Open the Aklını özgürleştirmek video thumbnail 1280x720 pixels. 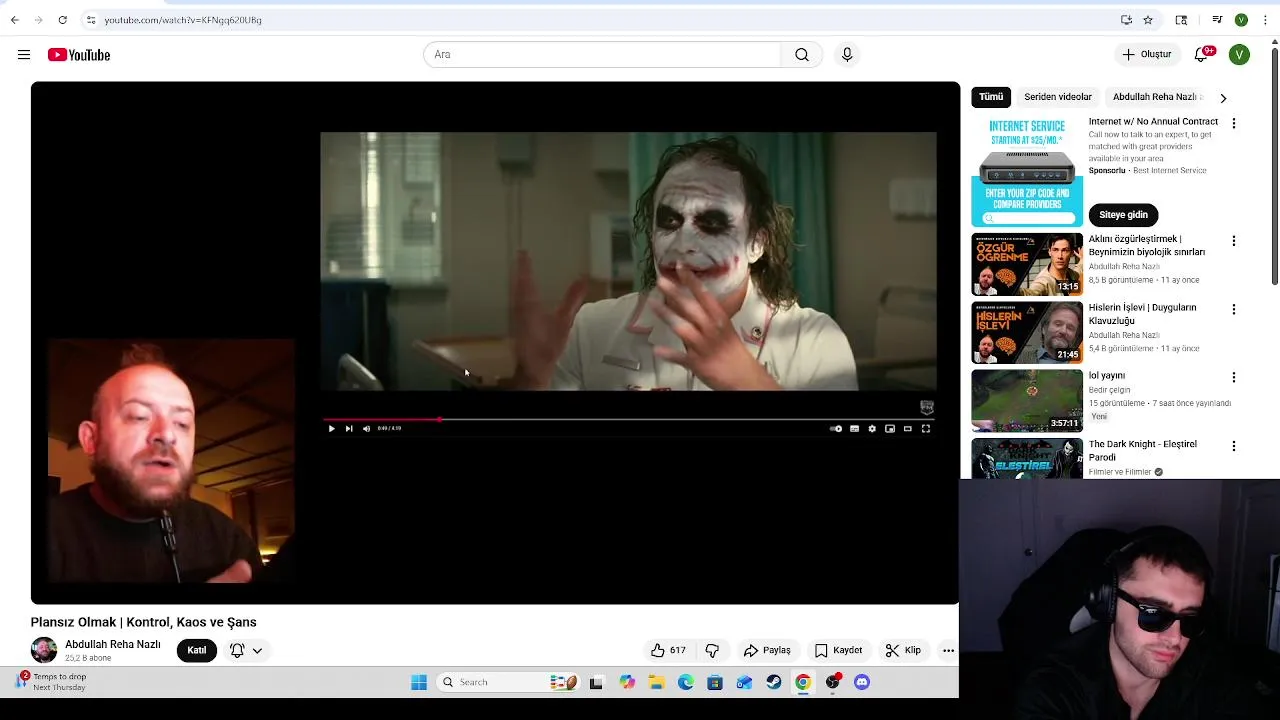[x=1027, y=265]
